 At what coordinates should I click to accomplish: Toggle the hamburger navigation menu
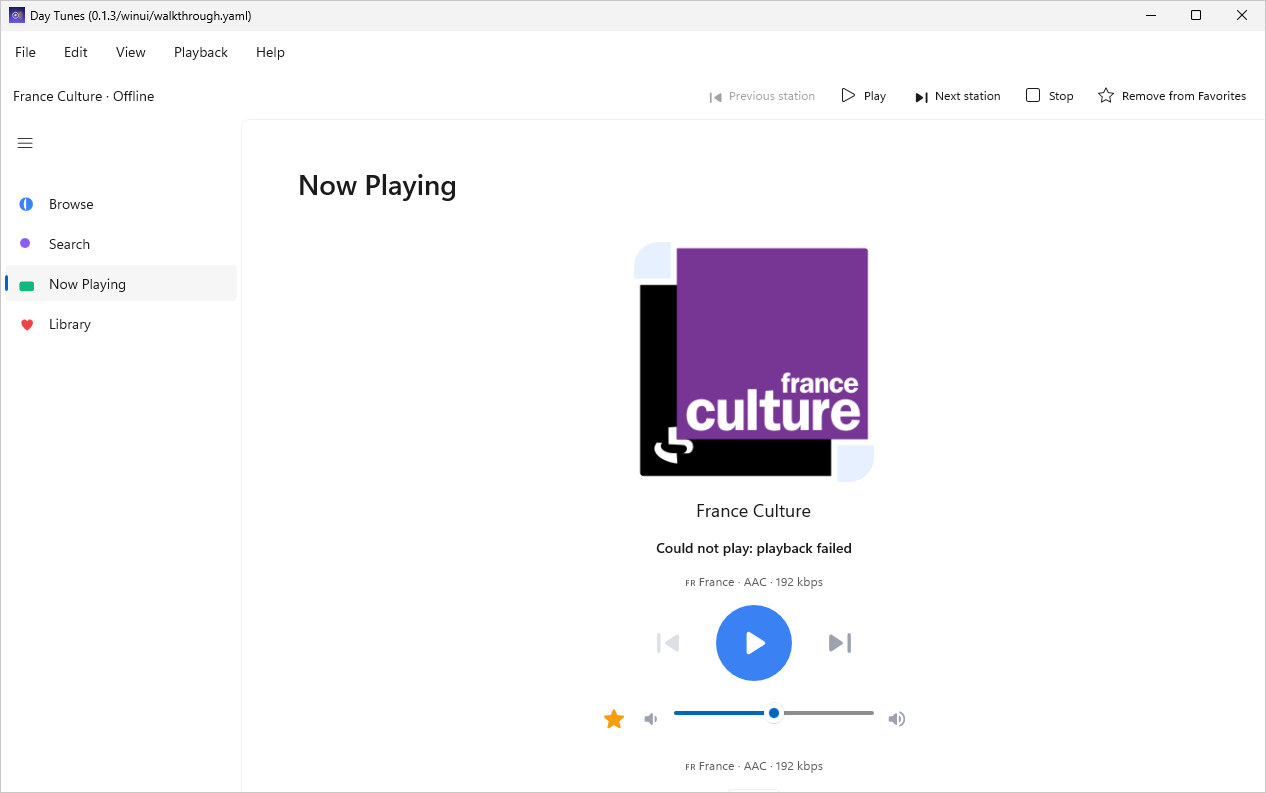point(26,143)
